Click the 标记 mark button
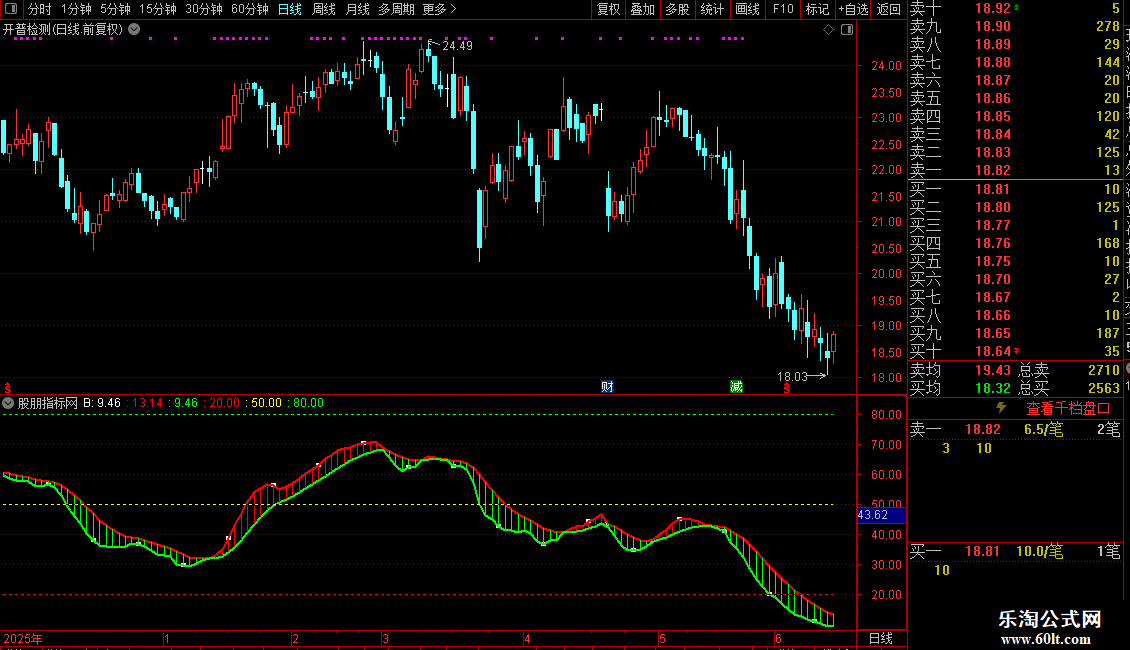The height and width of the screenshot is (650, 1130). 817,9
